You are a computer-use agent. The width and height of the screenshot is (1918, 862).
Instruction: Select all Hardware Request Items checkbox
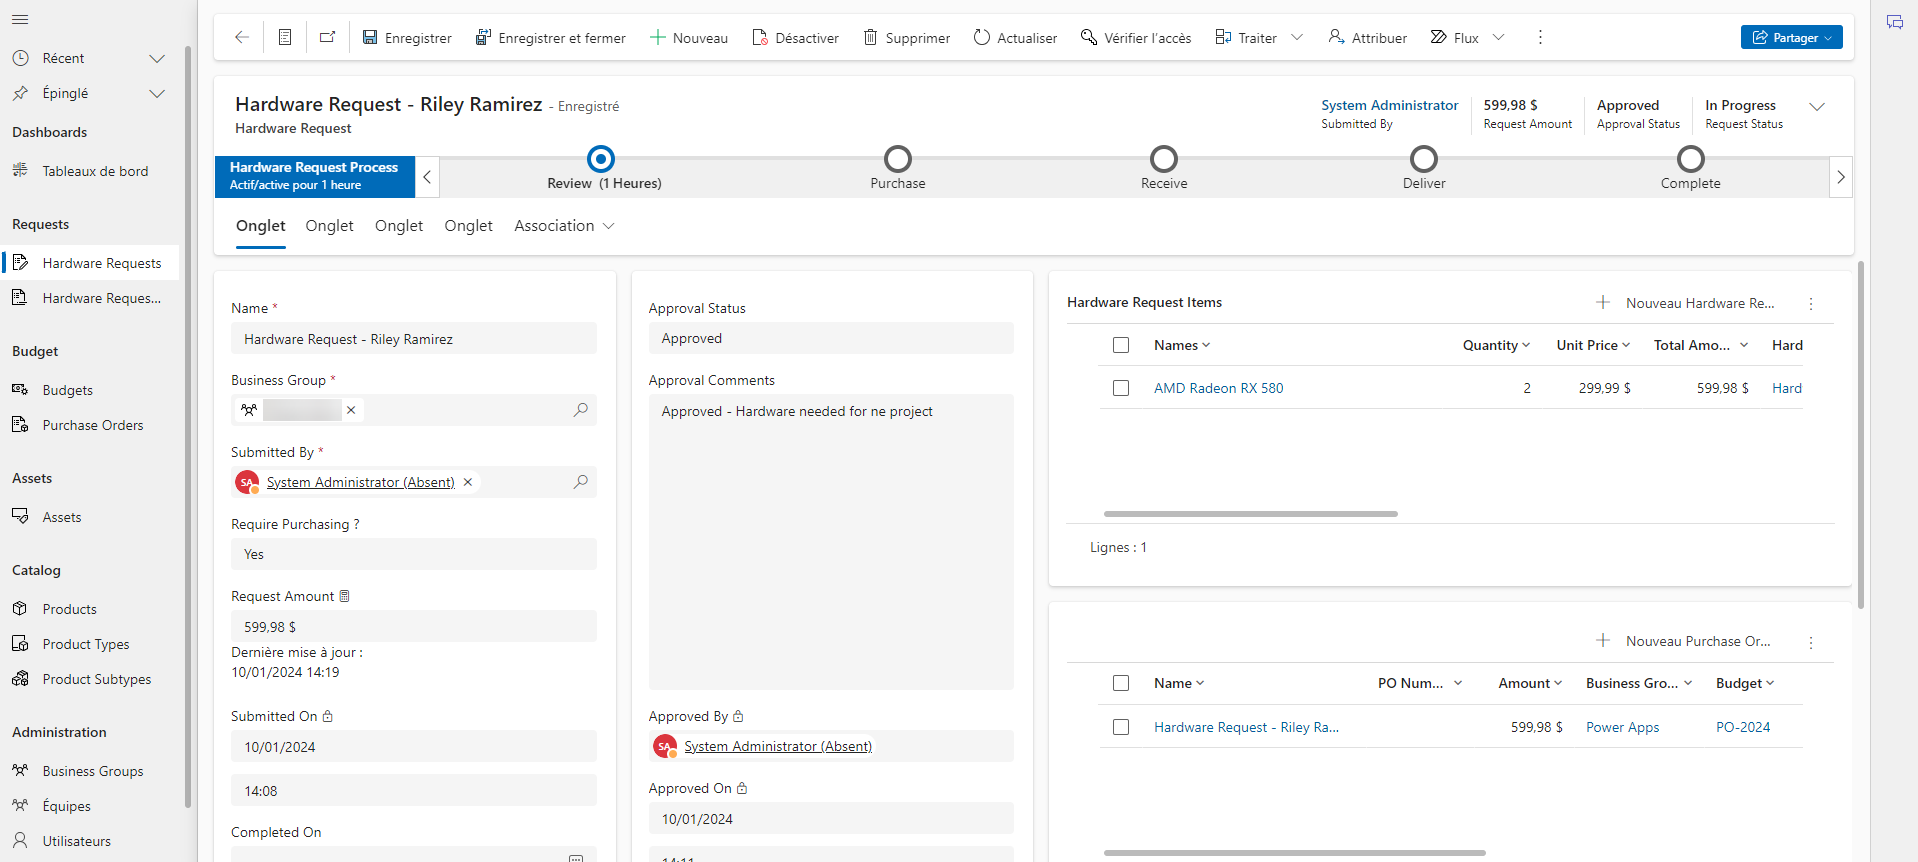pyautogui.click(x=1121, y=345)
